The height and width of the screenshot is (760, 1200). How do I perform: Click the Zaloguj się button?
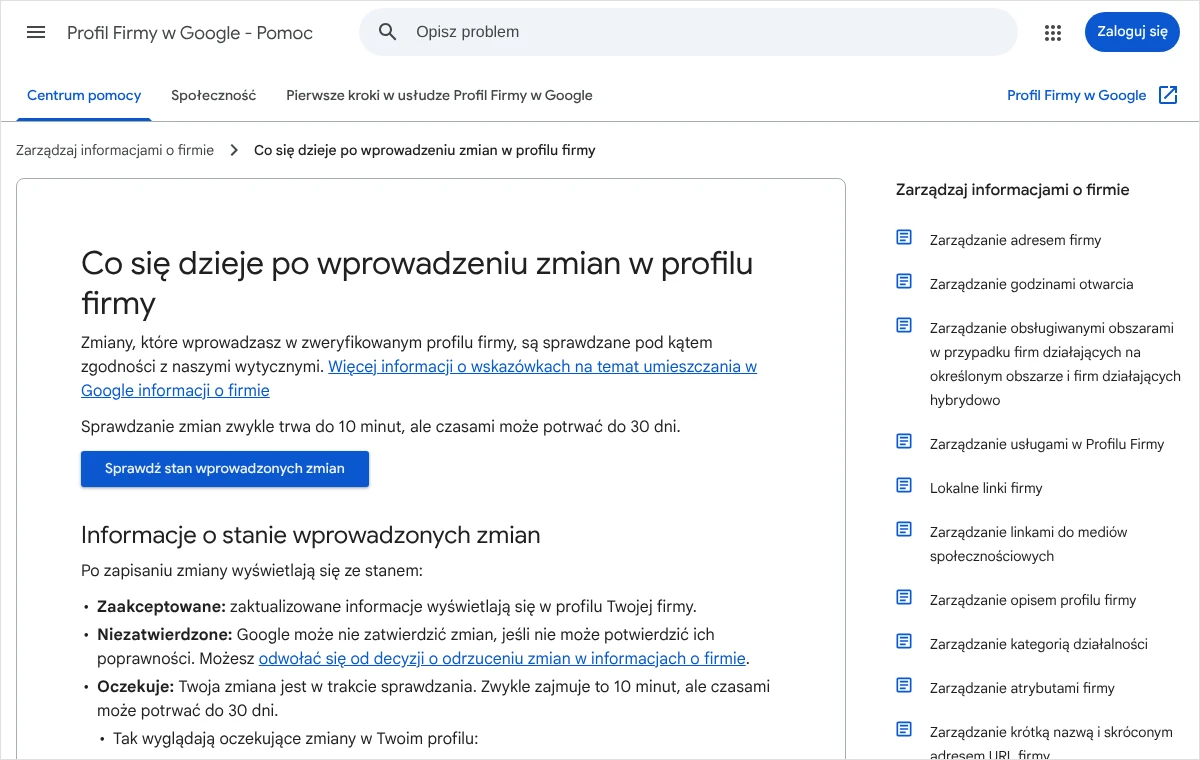[1132, 32]
